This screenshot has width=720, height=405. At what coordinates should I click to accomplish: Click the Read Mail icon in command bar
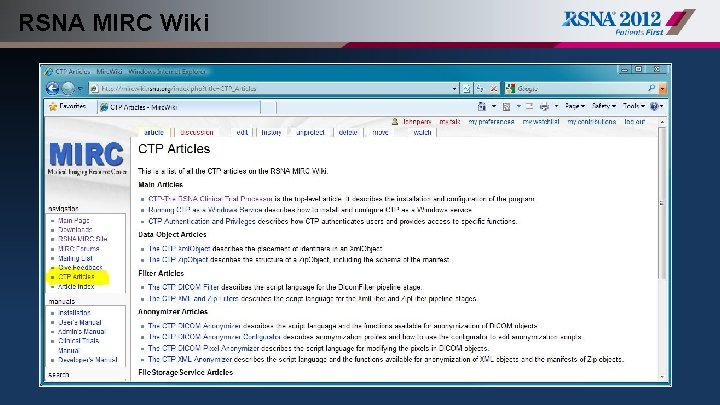click(x=529, y=107)
